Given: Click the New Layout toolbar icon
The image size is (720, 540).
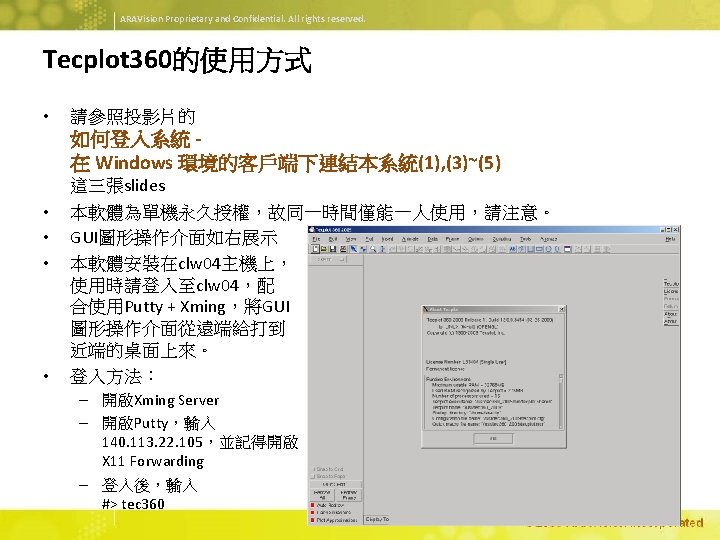Looking at the screenshot, I should coord(315,249).
